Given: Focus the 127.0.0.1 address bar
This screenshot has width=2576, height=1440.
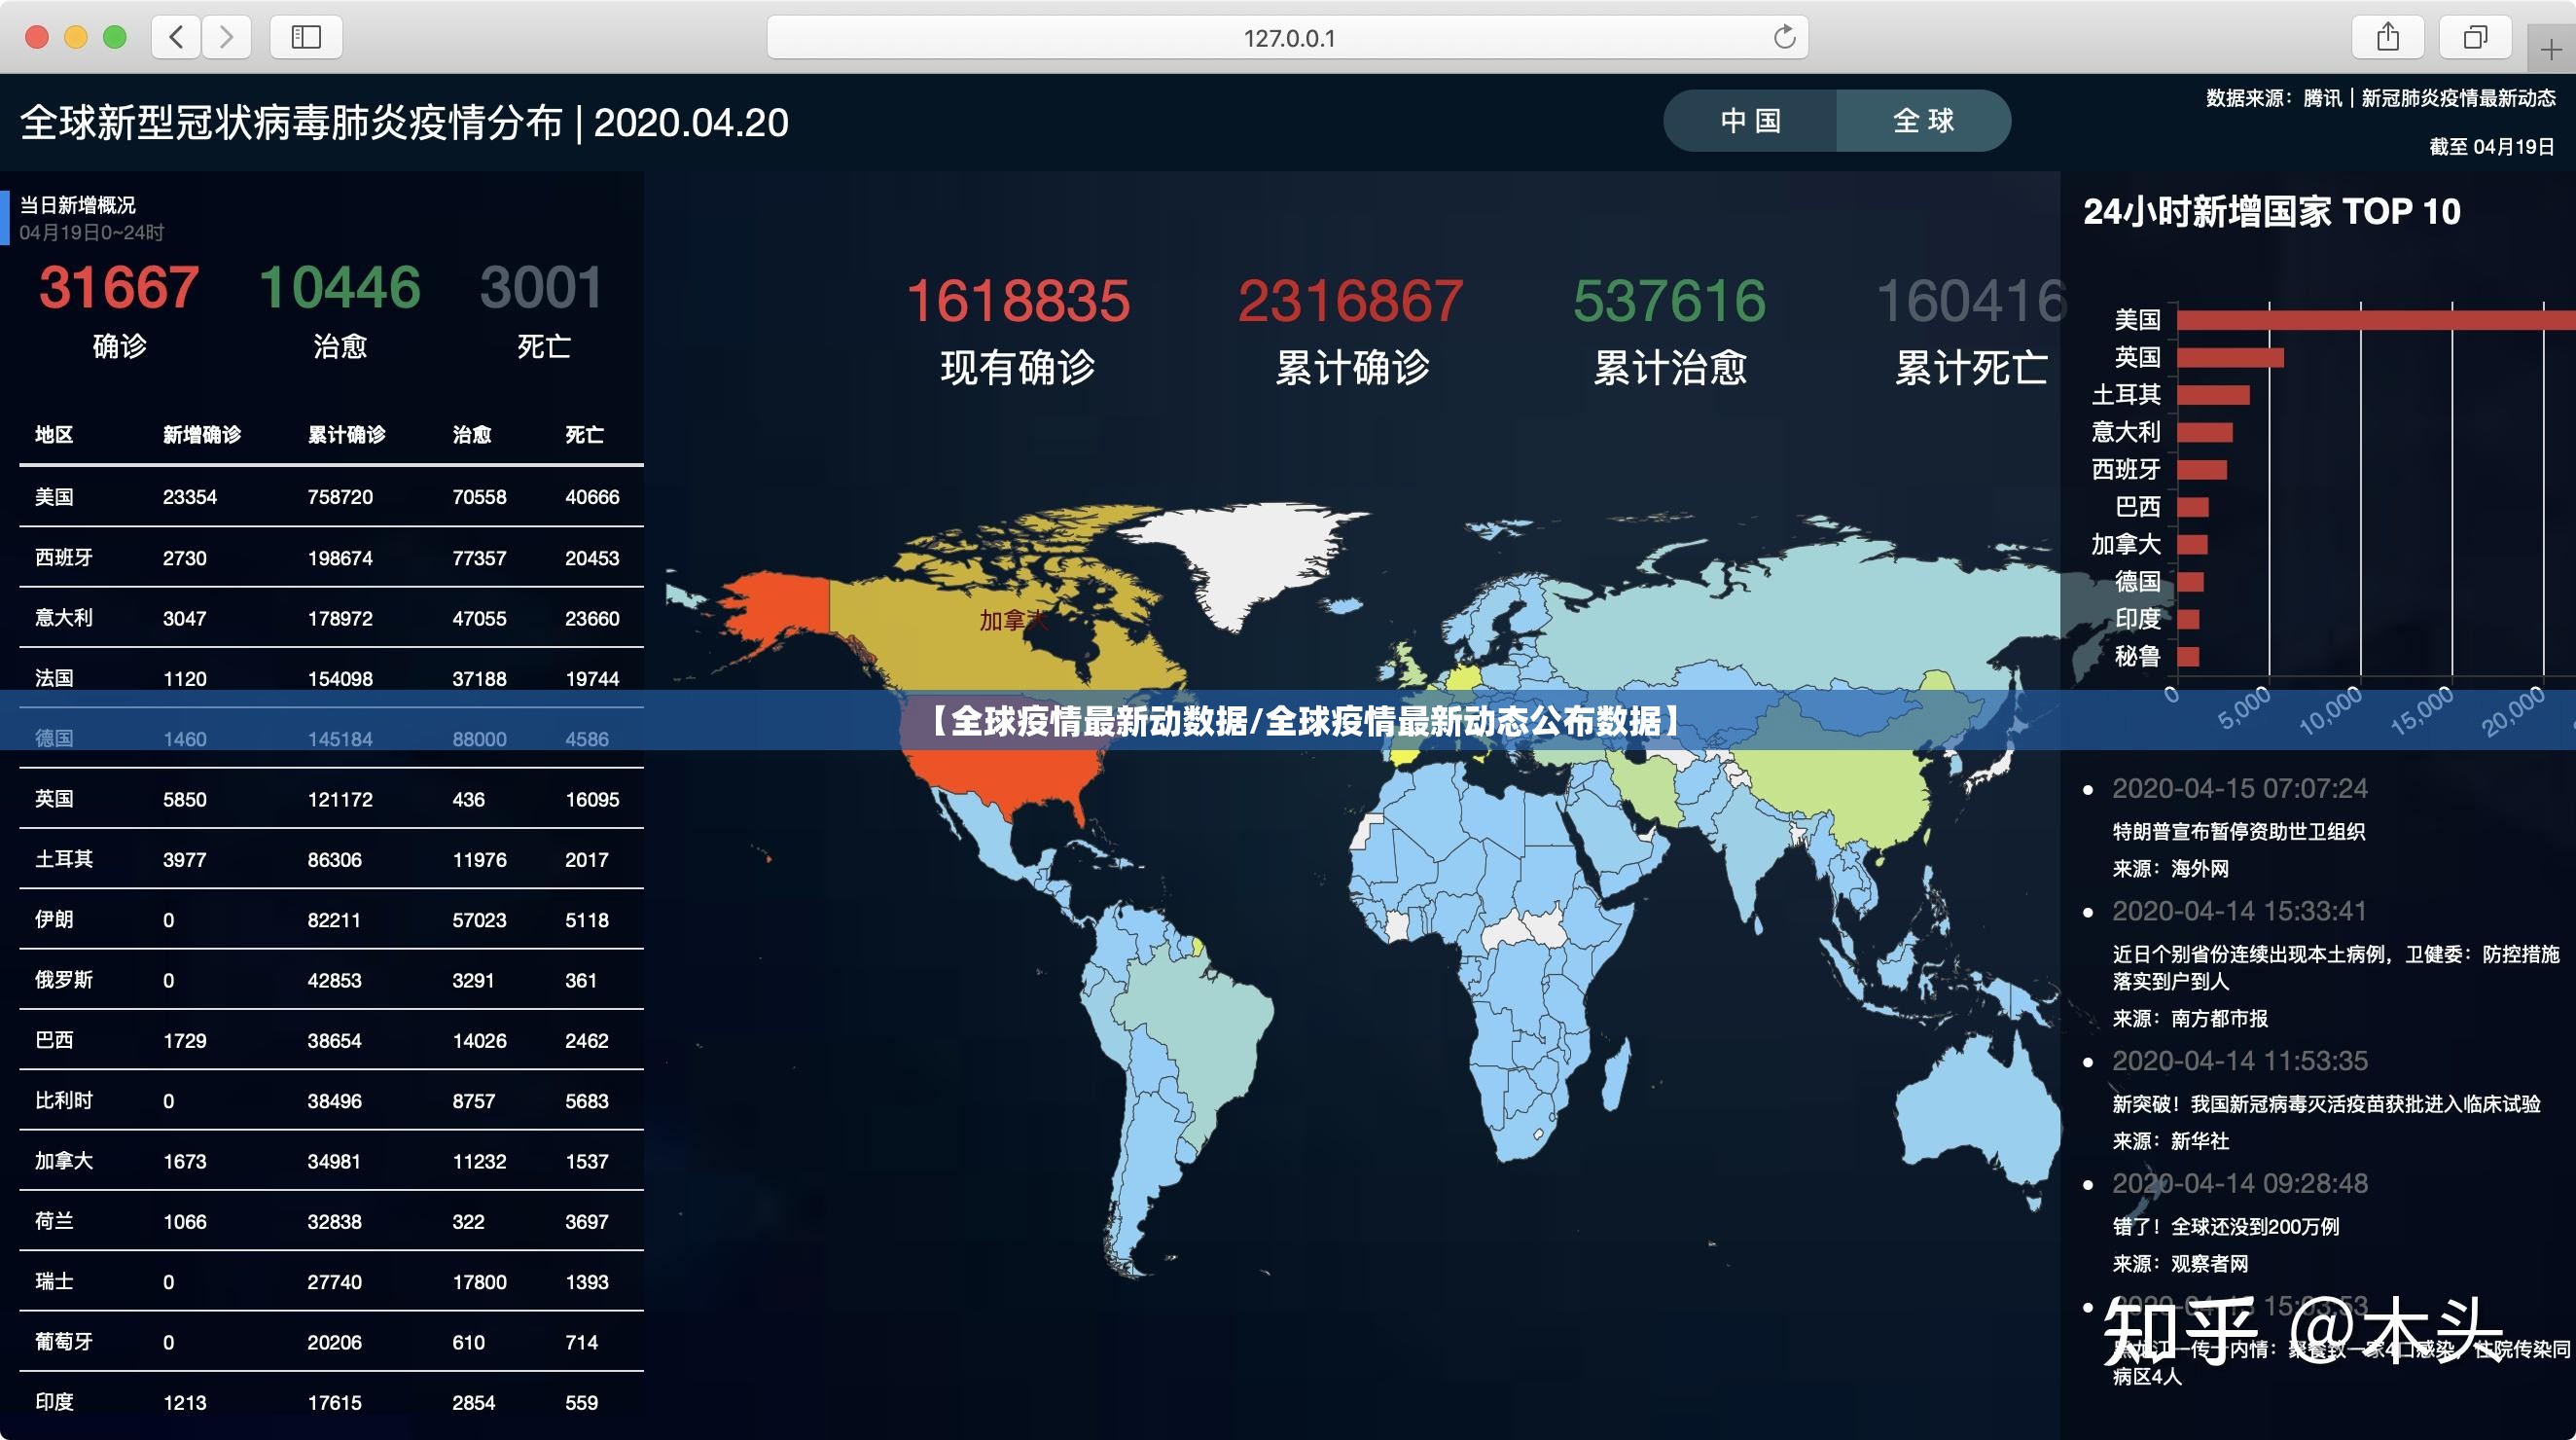Looking at the screenshot, I should [x=1287, y=38].
